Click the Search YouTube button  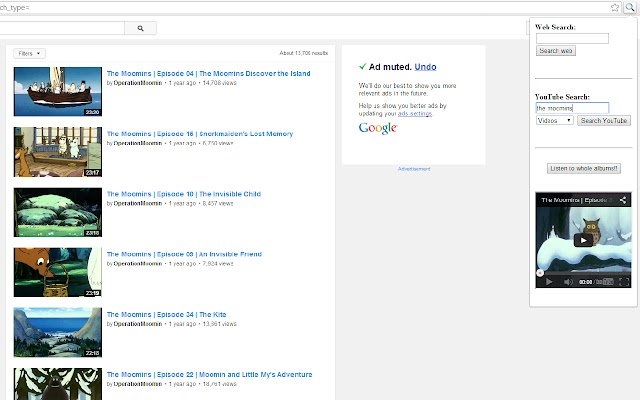tap(604, 120)
